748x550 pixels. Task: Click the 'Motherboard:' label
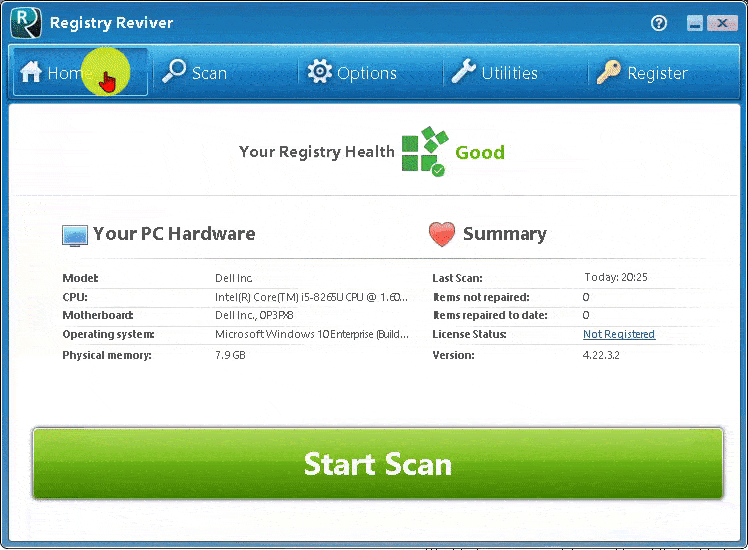pos(98,315)
